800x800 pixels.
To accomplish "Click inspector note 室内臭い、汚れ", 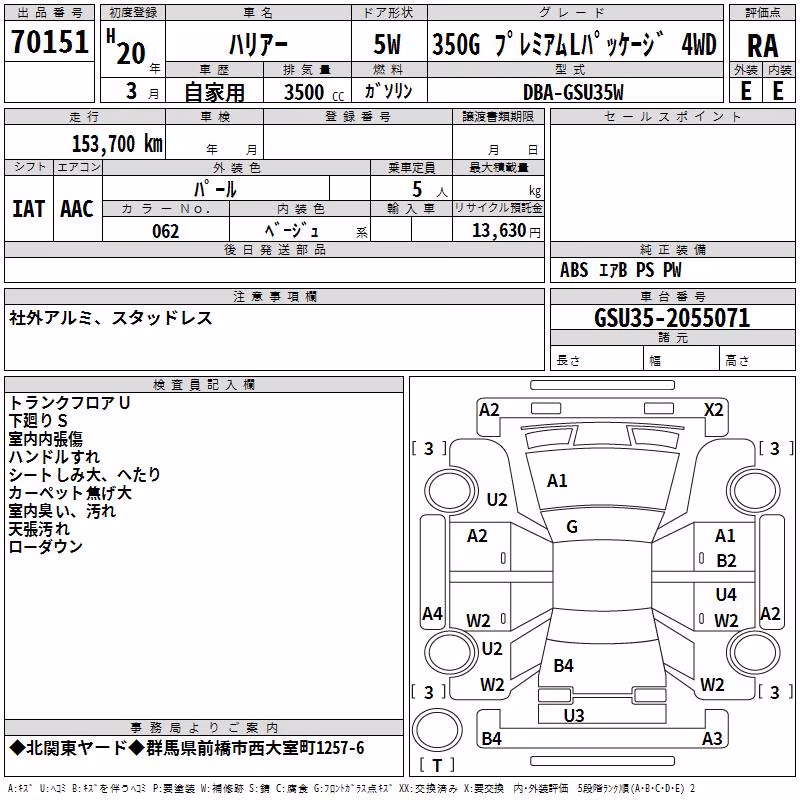I will coord(62,511).
